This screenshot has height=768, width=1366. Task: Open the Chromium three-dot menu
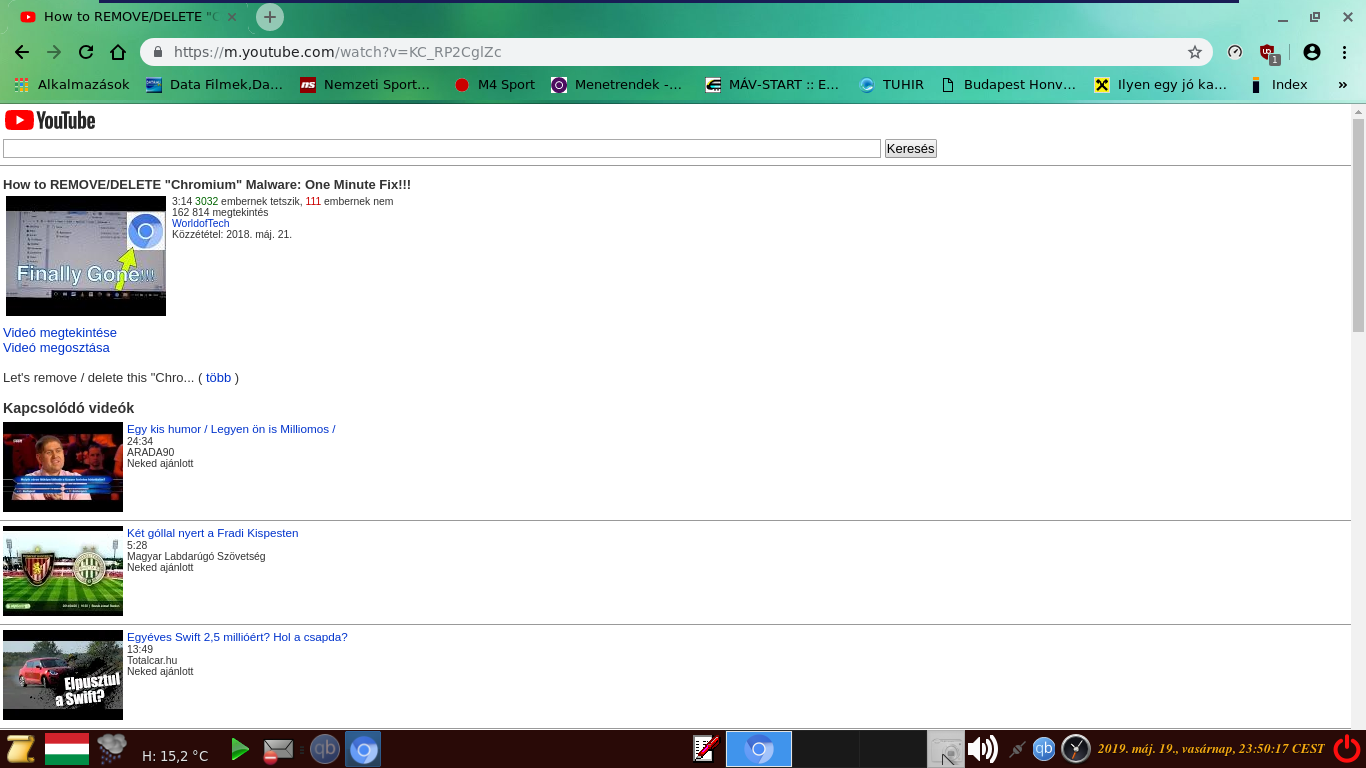point(1346,52)
